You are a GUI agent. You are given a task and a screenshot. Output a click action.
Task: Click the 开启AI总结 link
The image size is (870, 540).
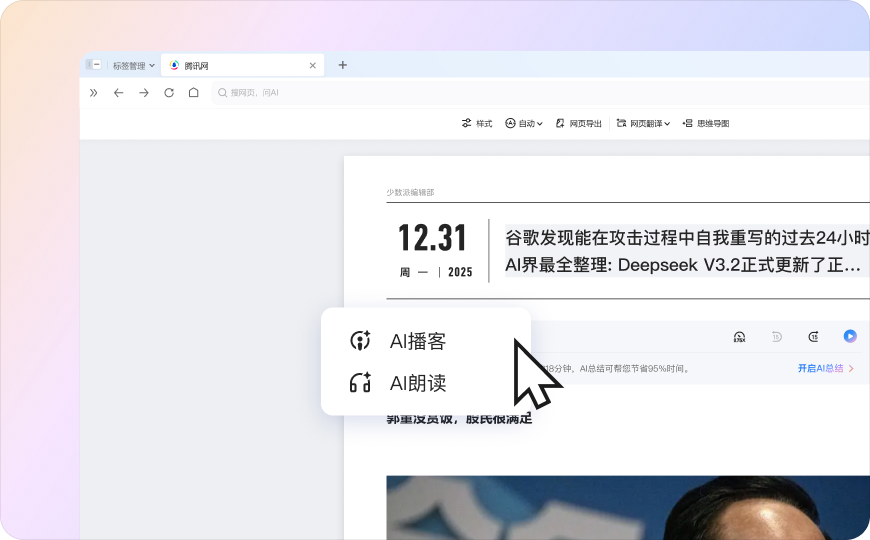[x=826, y=368]
